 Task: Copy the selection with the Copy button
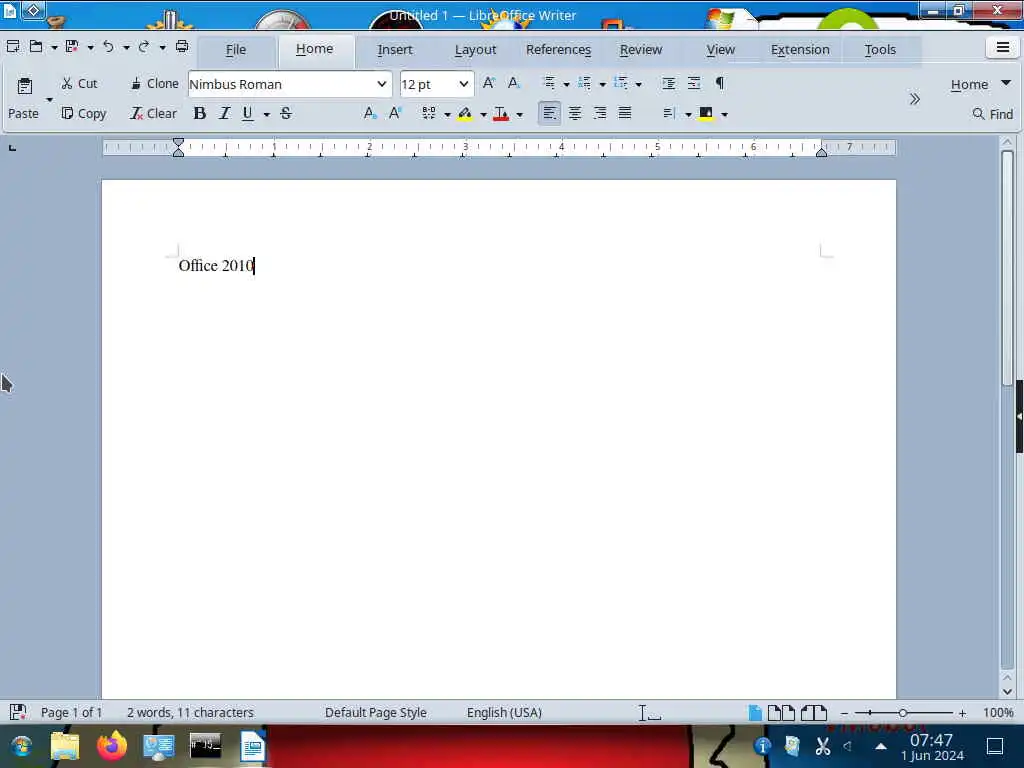click(x=84, y=114)
